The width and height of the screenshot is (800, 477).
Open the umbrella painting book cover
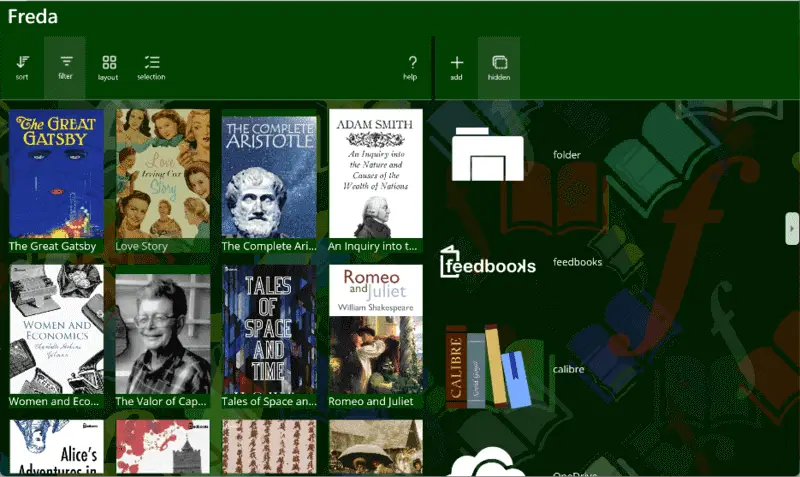pos(376,447)
